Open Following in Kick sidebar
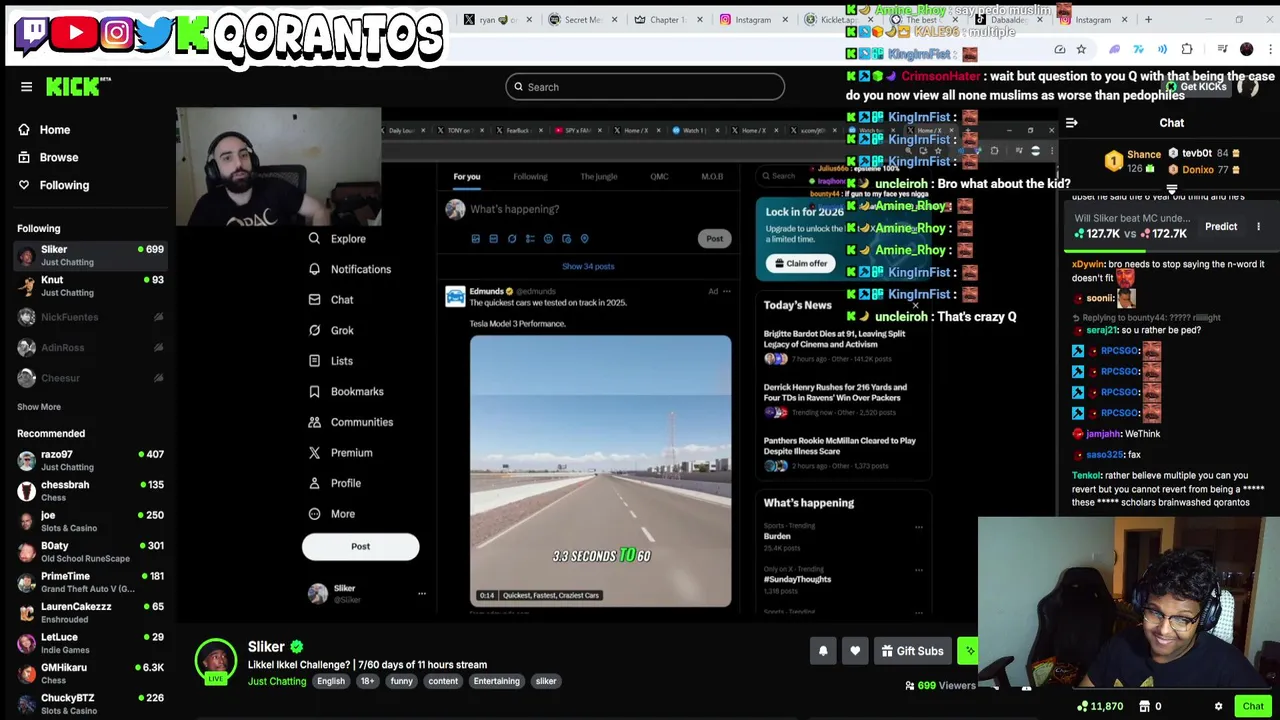Image resolution: width=1280 pixels, height=720 pixels. tap(54, 185)
